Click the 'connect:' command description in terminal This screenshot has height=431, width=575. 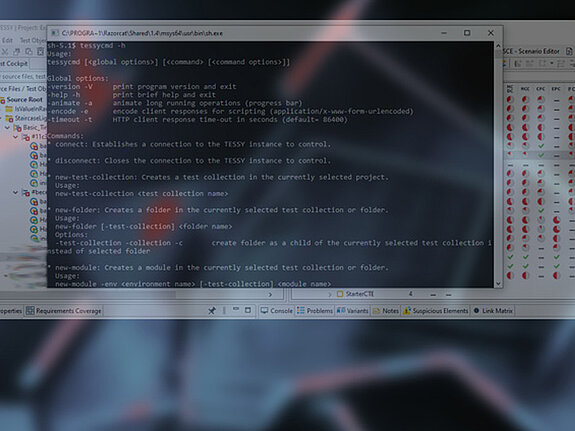(x=190, y=144)
